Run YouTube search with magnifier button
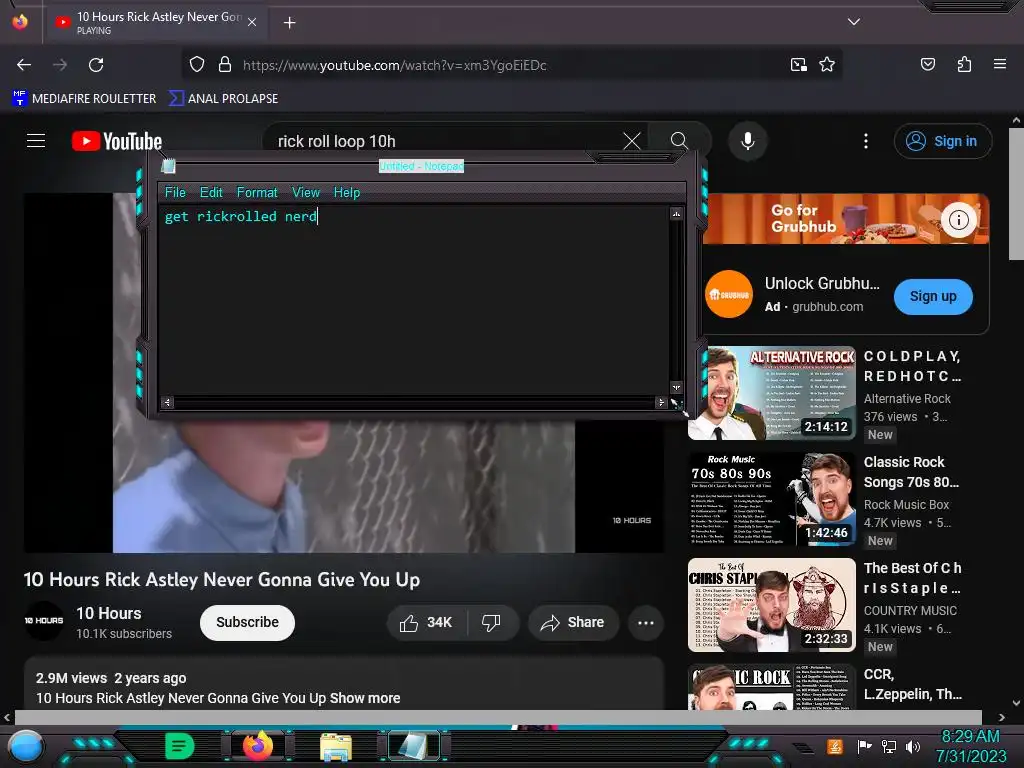This screenshot has width=1024, height=768. 679,140
